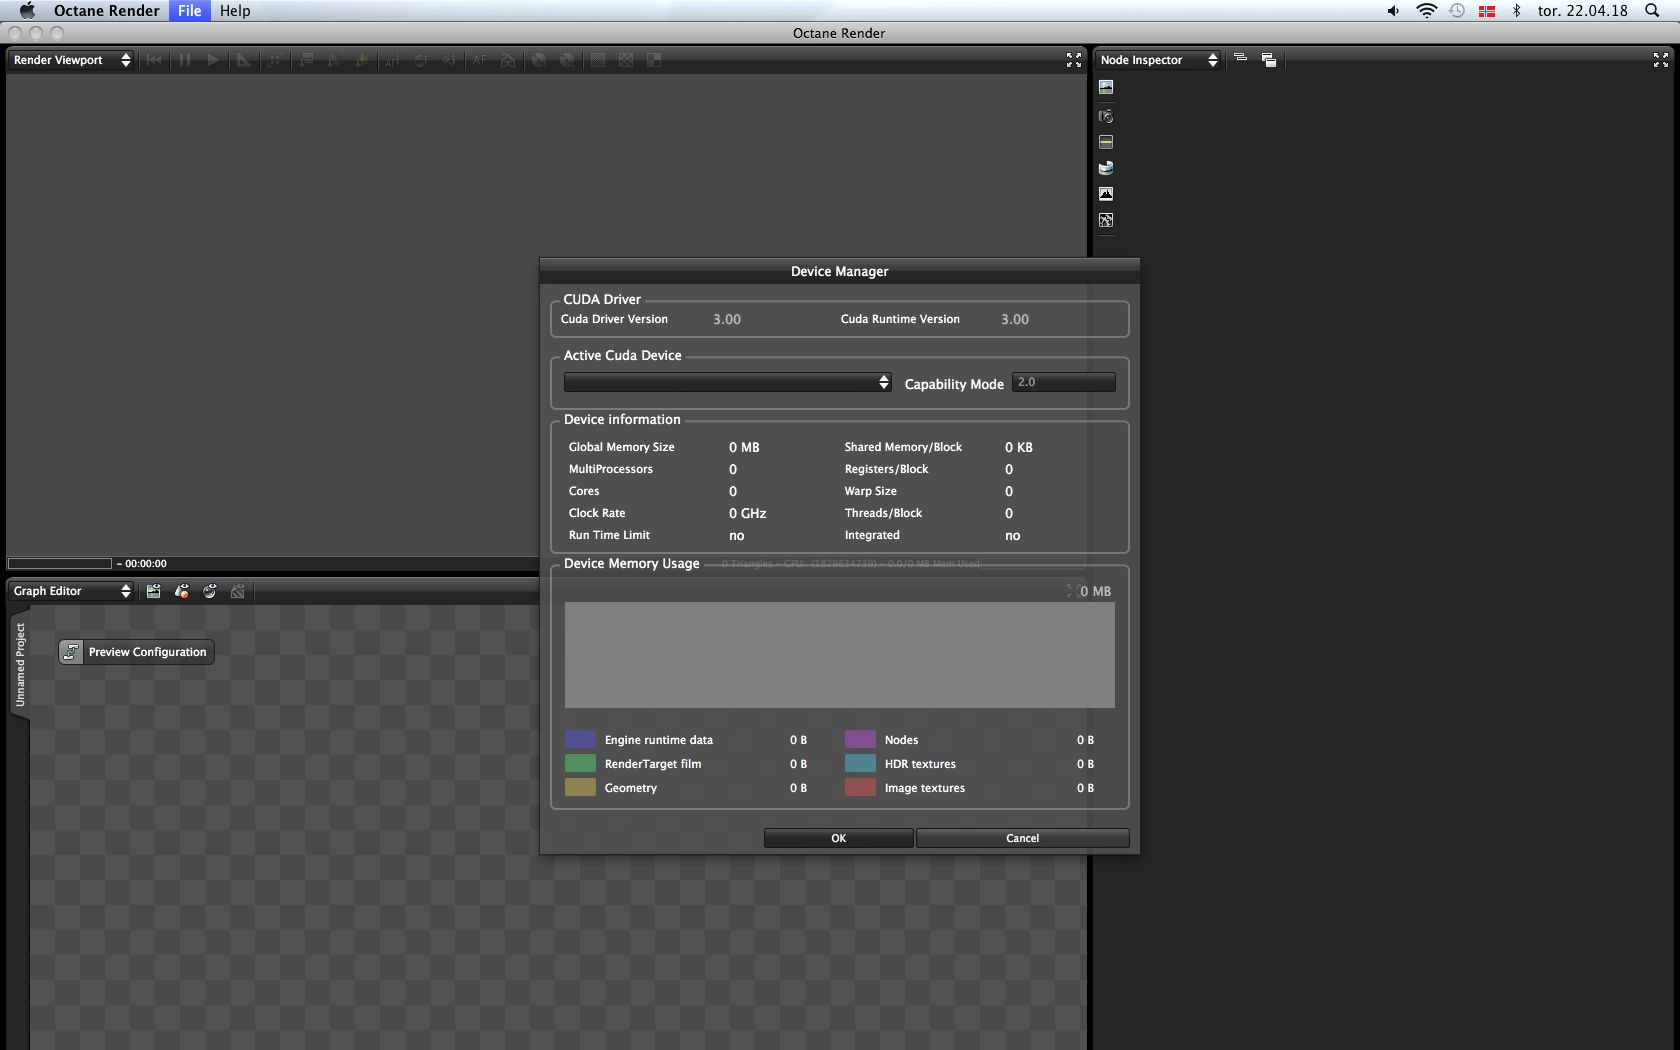Click the AF autofocus toolbar icon
The width and height of the screenshot is (1680, 1050).
[x=480, y=60]
